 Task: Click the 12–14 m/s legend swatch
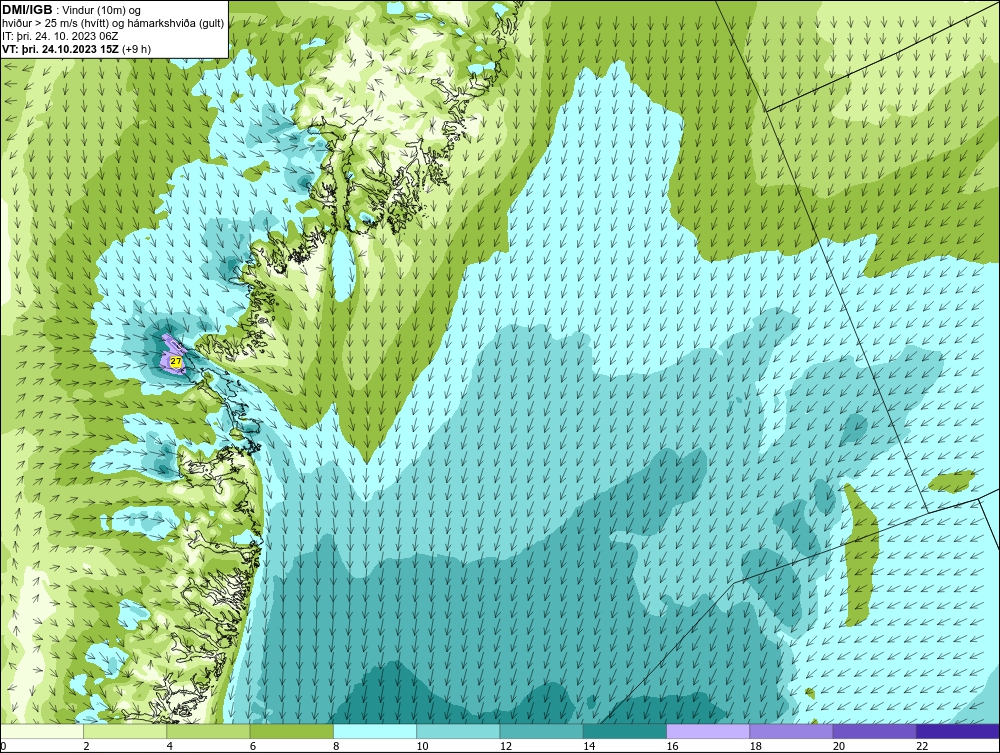(541, 731)
